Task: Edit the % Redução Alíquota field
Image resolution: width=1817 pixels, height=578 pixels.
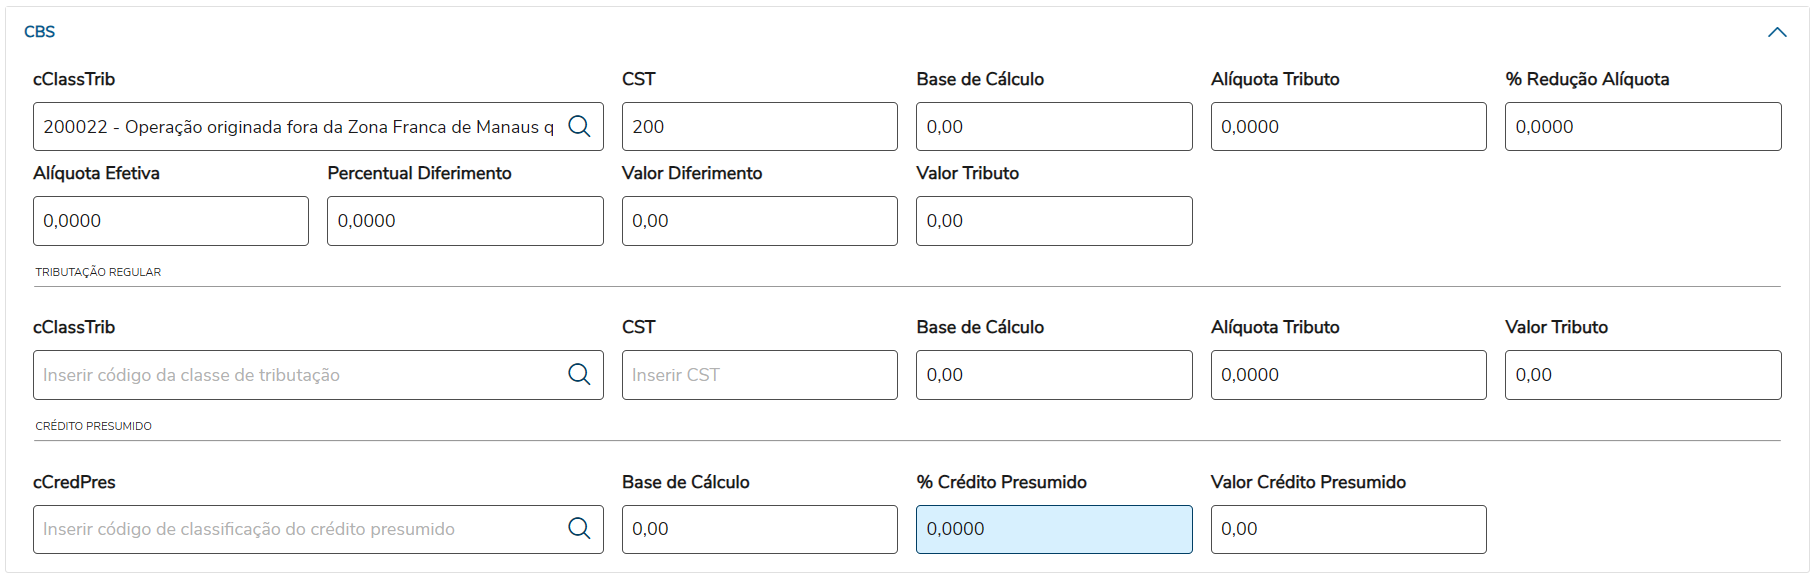Action: click(x=1642, y=127)
